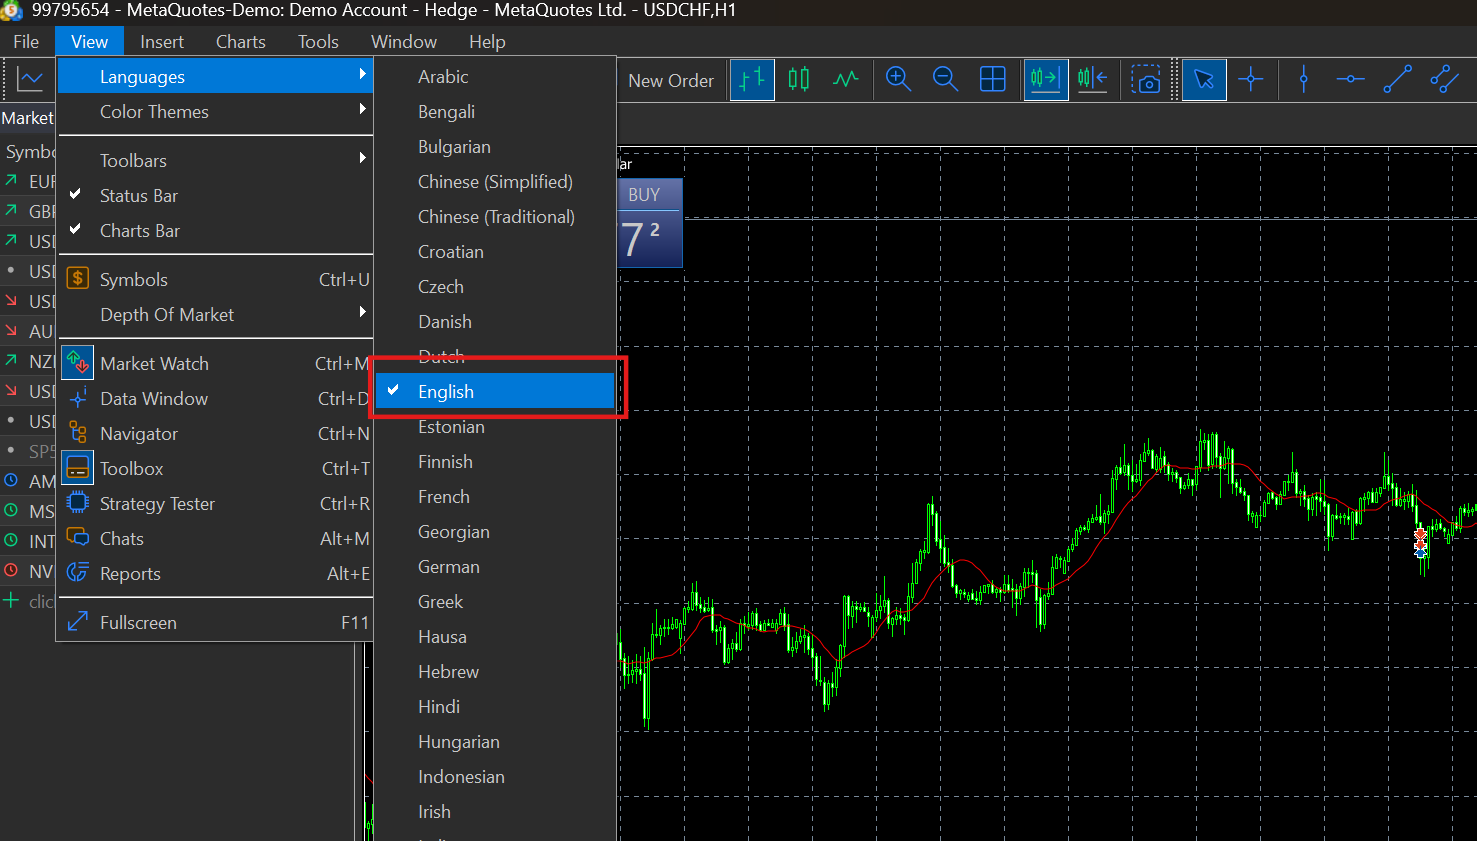This screenshot has height=841, width=1477.
Task: Switch chart to line chart mode
Action: [x=846, y=79]
